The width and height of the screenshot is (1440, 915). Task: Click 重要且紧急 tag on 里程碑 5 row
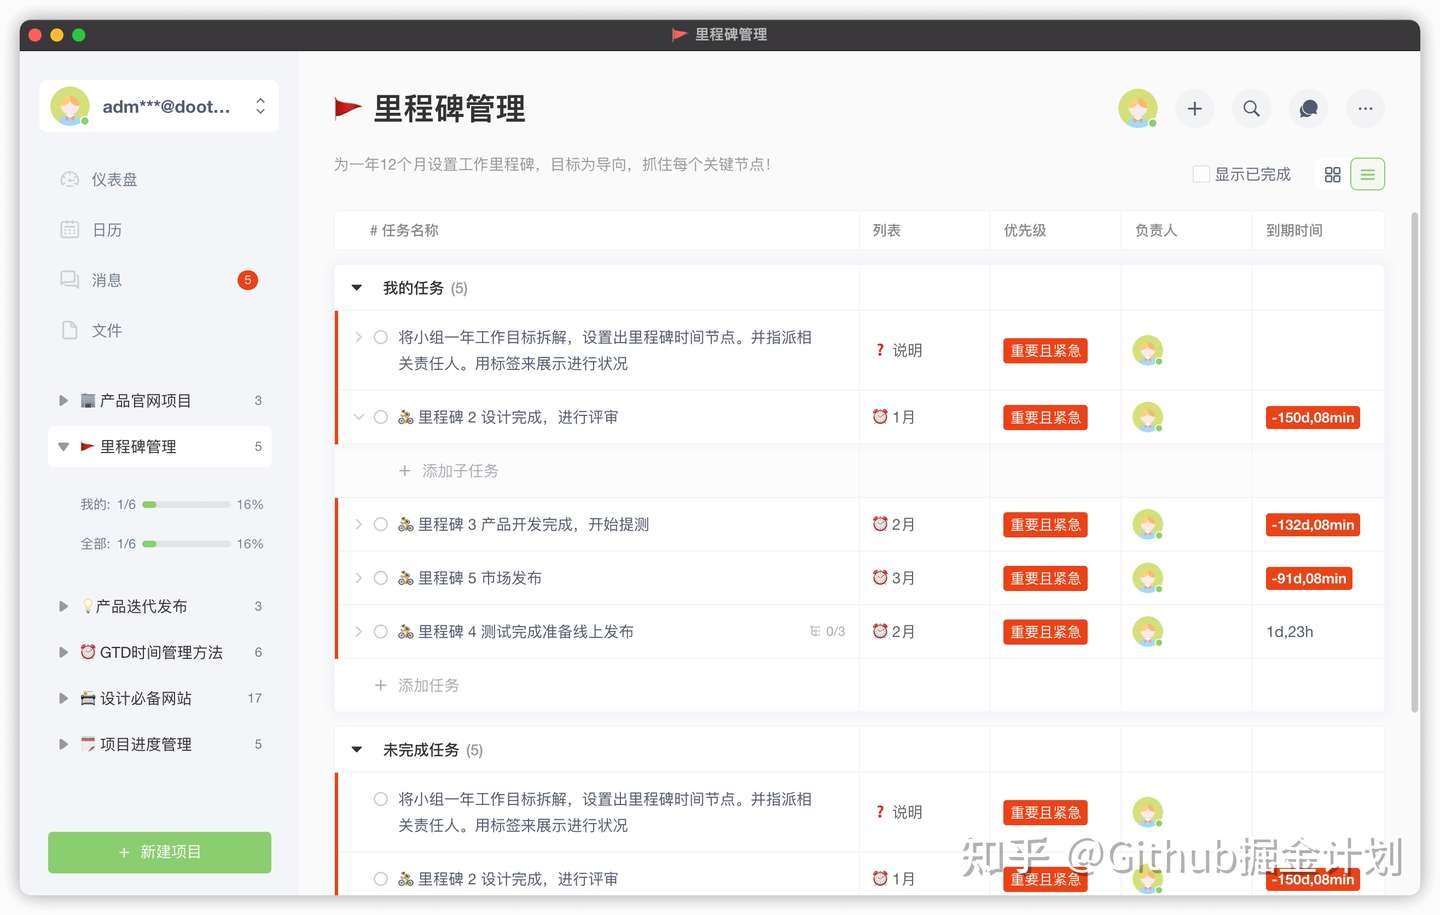pos(1045,578)
